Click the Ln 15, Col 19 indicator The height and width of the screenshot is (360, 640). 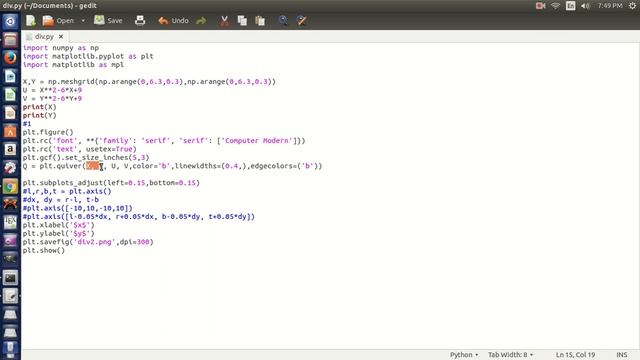coord(575,355)
